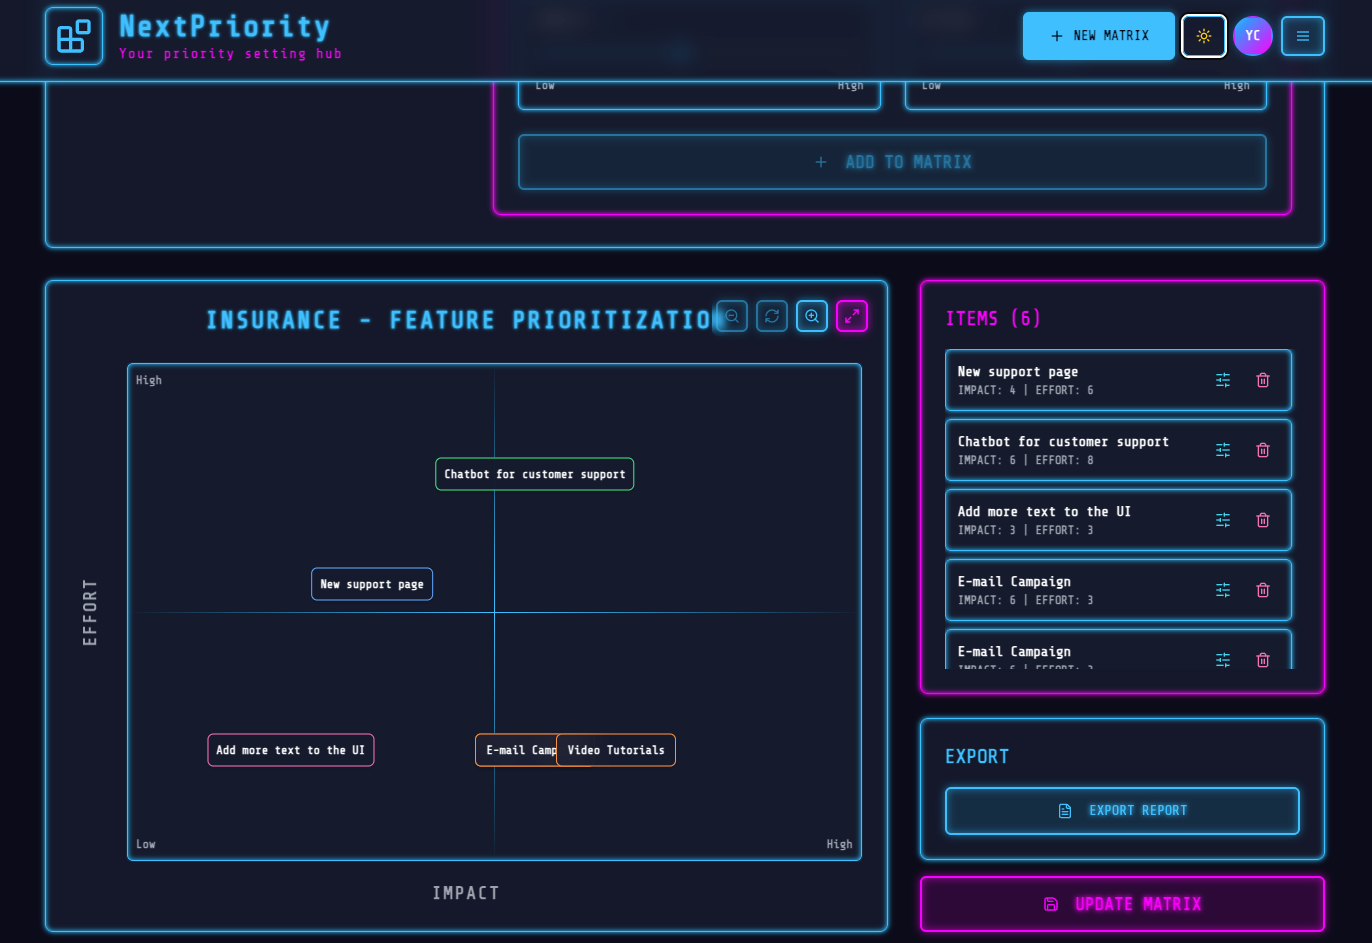Edit the first "E-mail Campaign" item
This screenshot has height=943, width=1372.
1222,590
